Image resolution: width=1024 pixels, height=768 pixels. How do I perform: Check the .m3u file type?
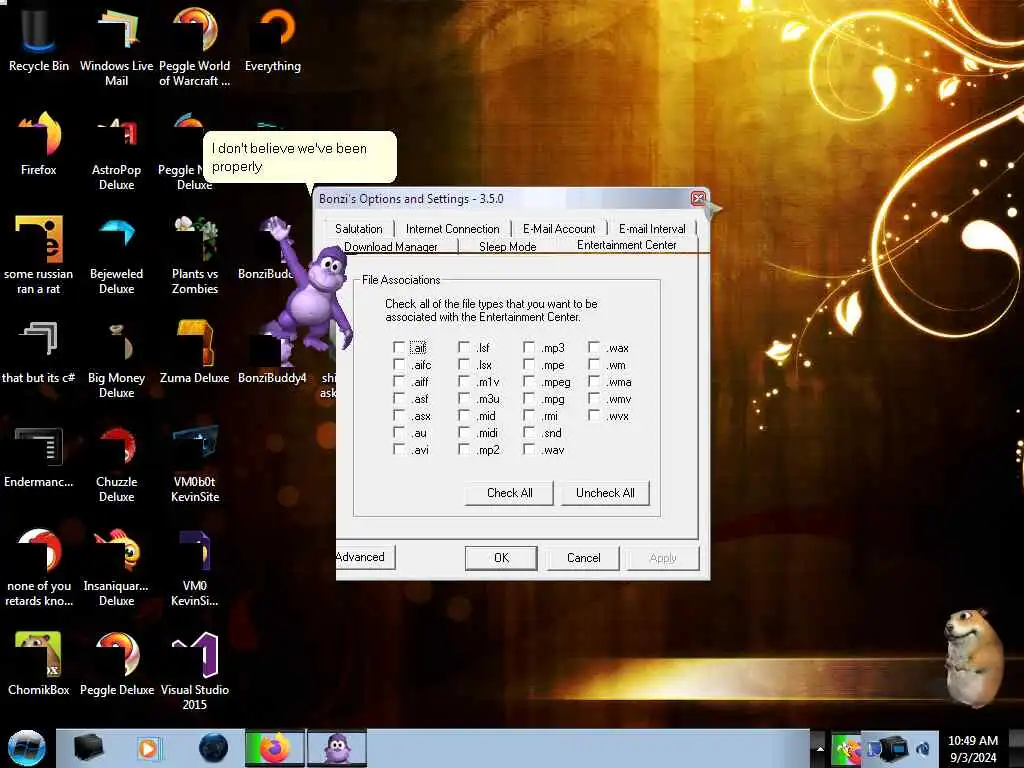(x=464, y=398)
